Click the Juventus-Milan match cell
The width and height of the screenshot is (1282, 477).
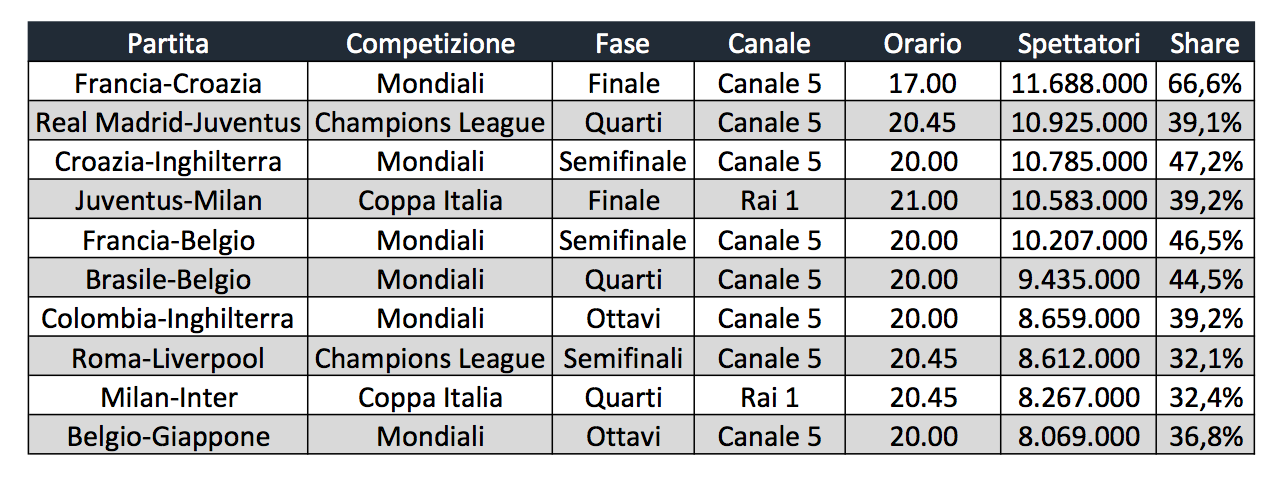[168, 201]
